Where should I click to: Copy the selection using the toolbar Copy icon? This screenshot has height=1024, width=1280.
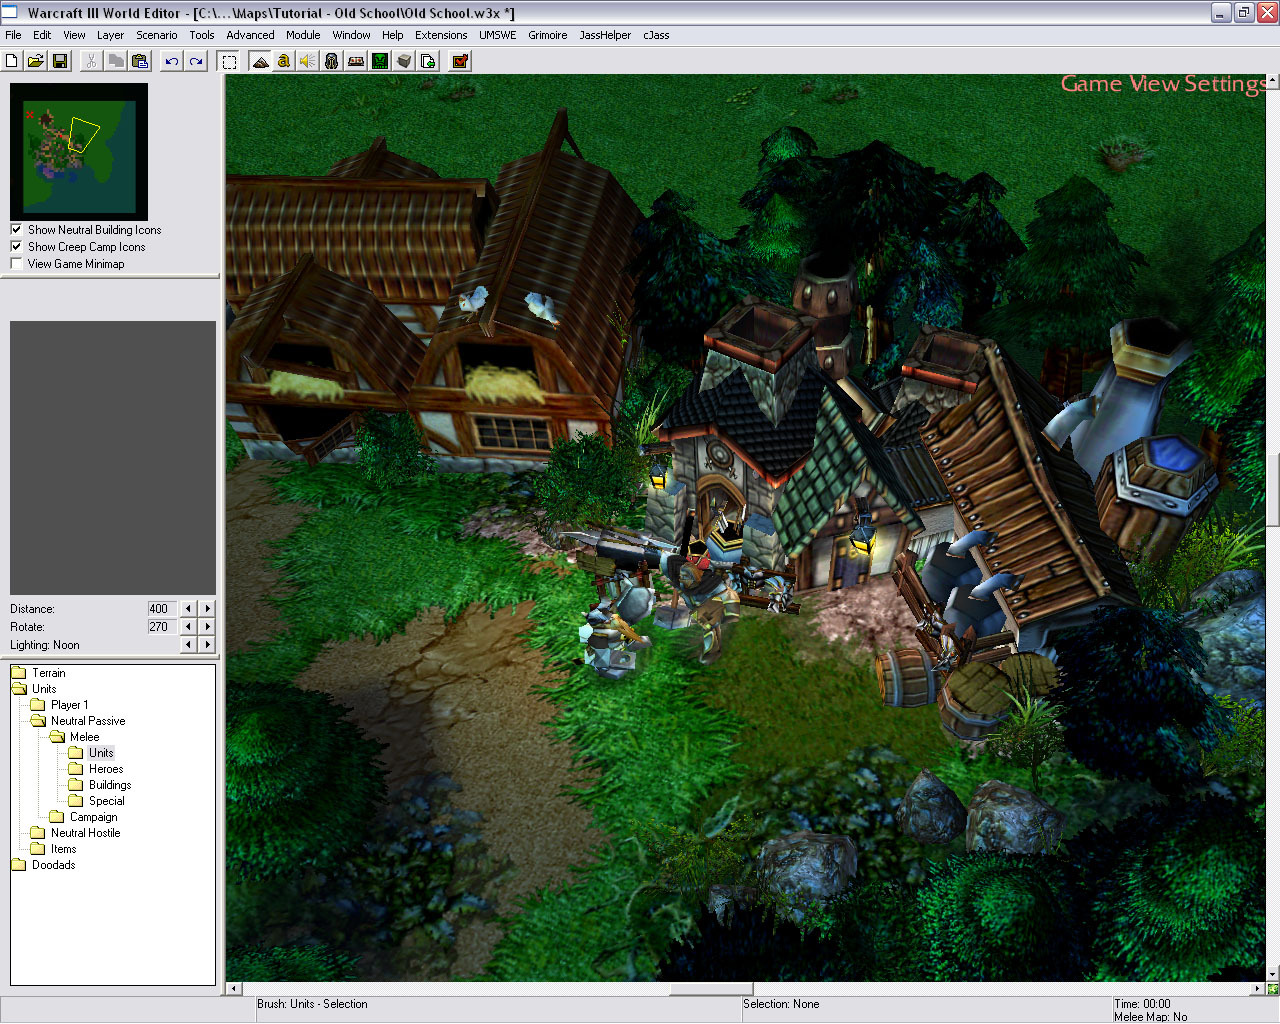pos(116,61)
